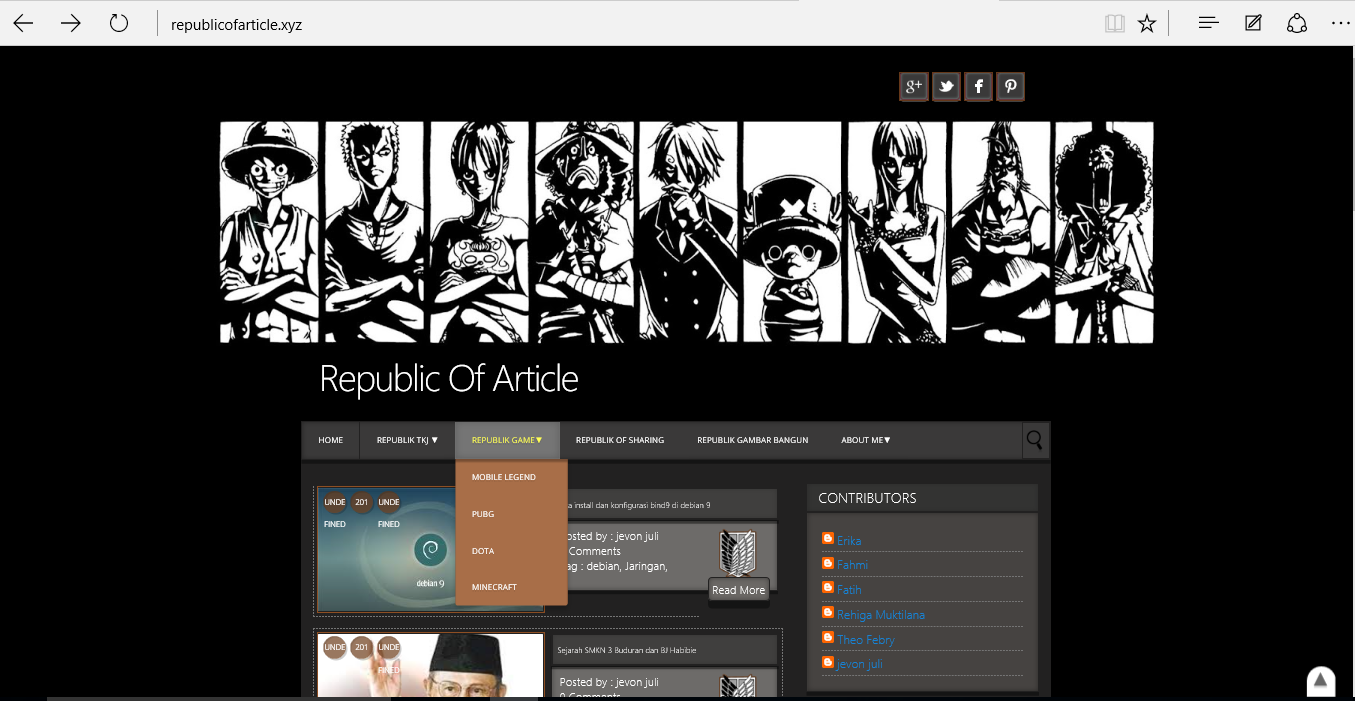Expand the Republik TKJ dropdown

coord(407,440)
